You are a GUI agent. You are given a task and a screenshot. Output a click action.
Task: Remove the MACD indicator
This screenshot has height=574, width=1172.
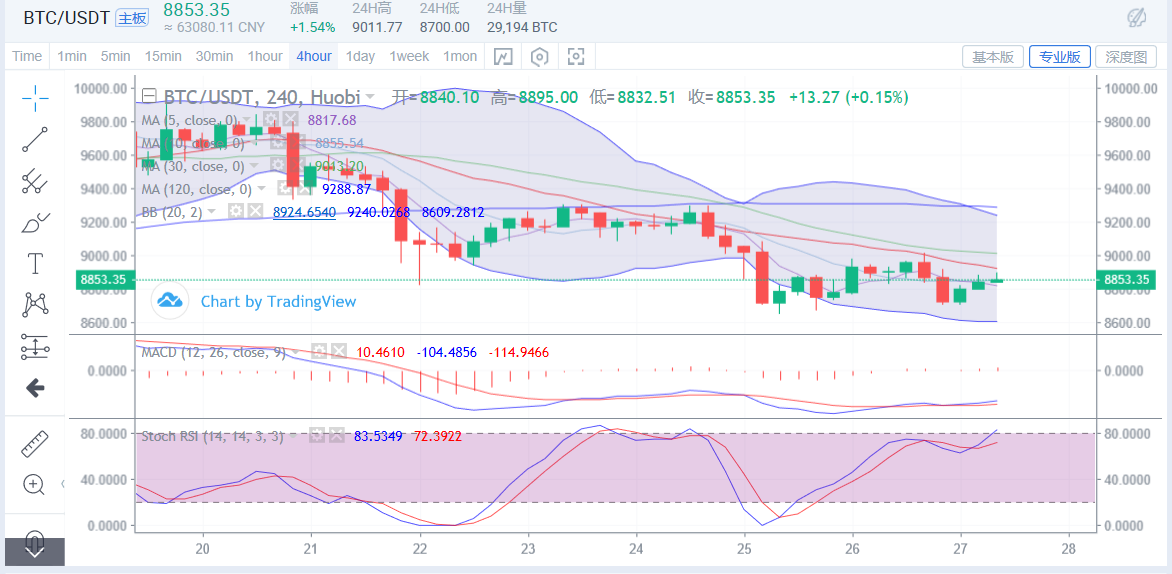pyautogui.click(x=339, y=351)
